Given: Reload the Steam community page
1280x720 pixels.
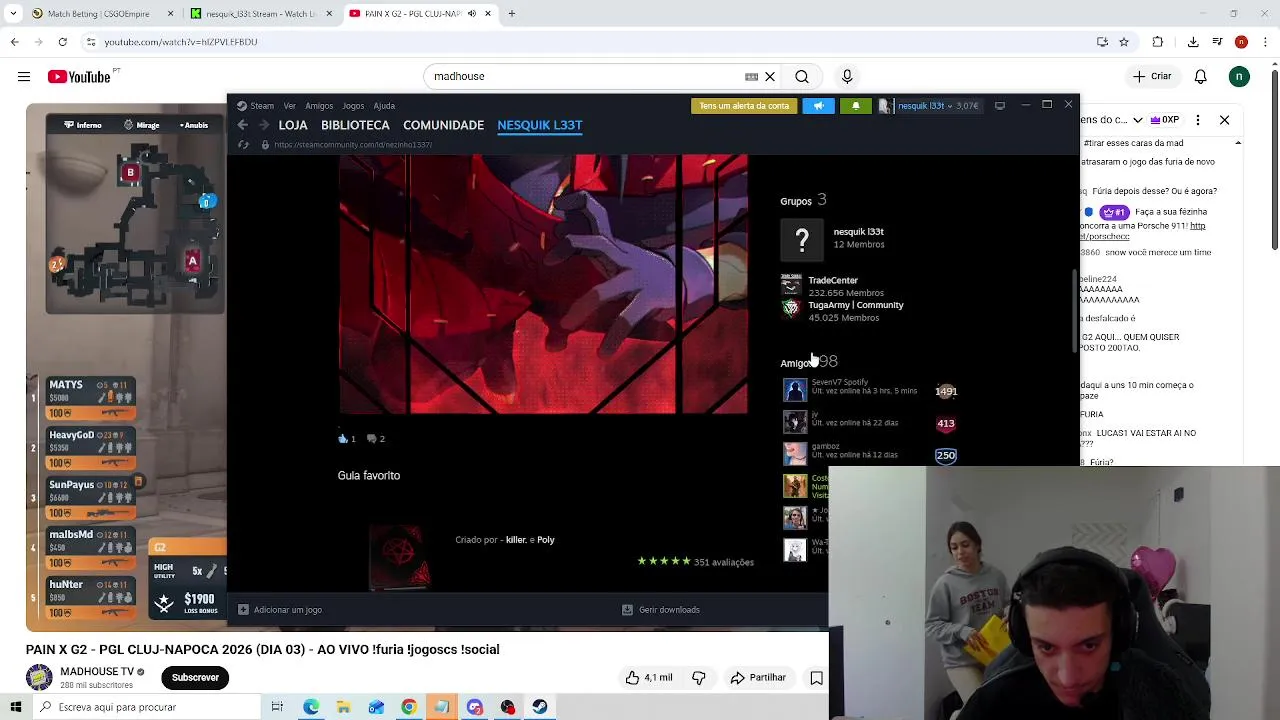Looking at the screenshot, I should point(243,145).
